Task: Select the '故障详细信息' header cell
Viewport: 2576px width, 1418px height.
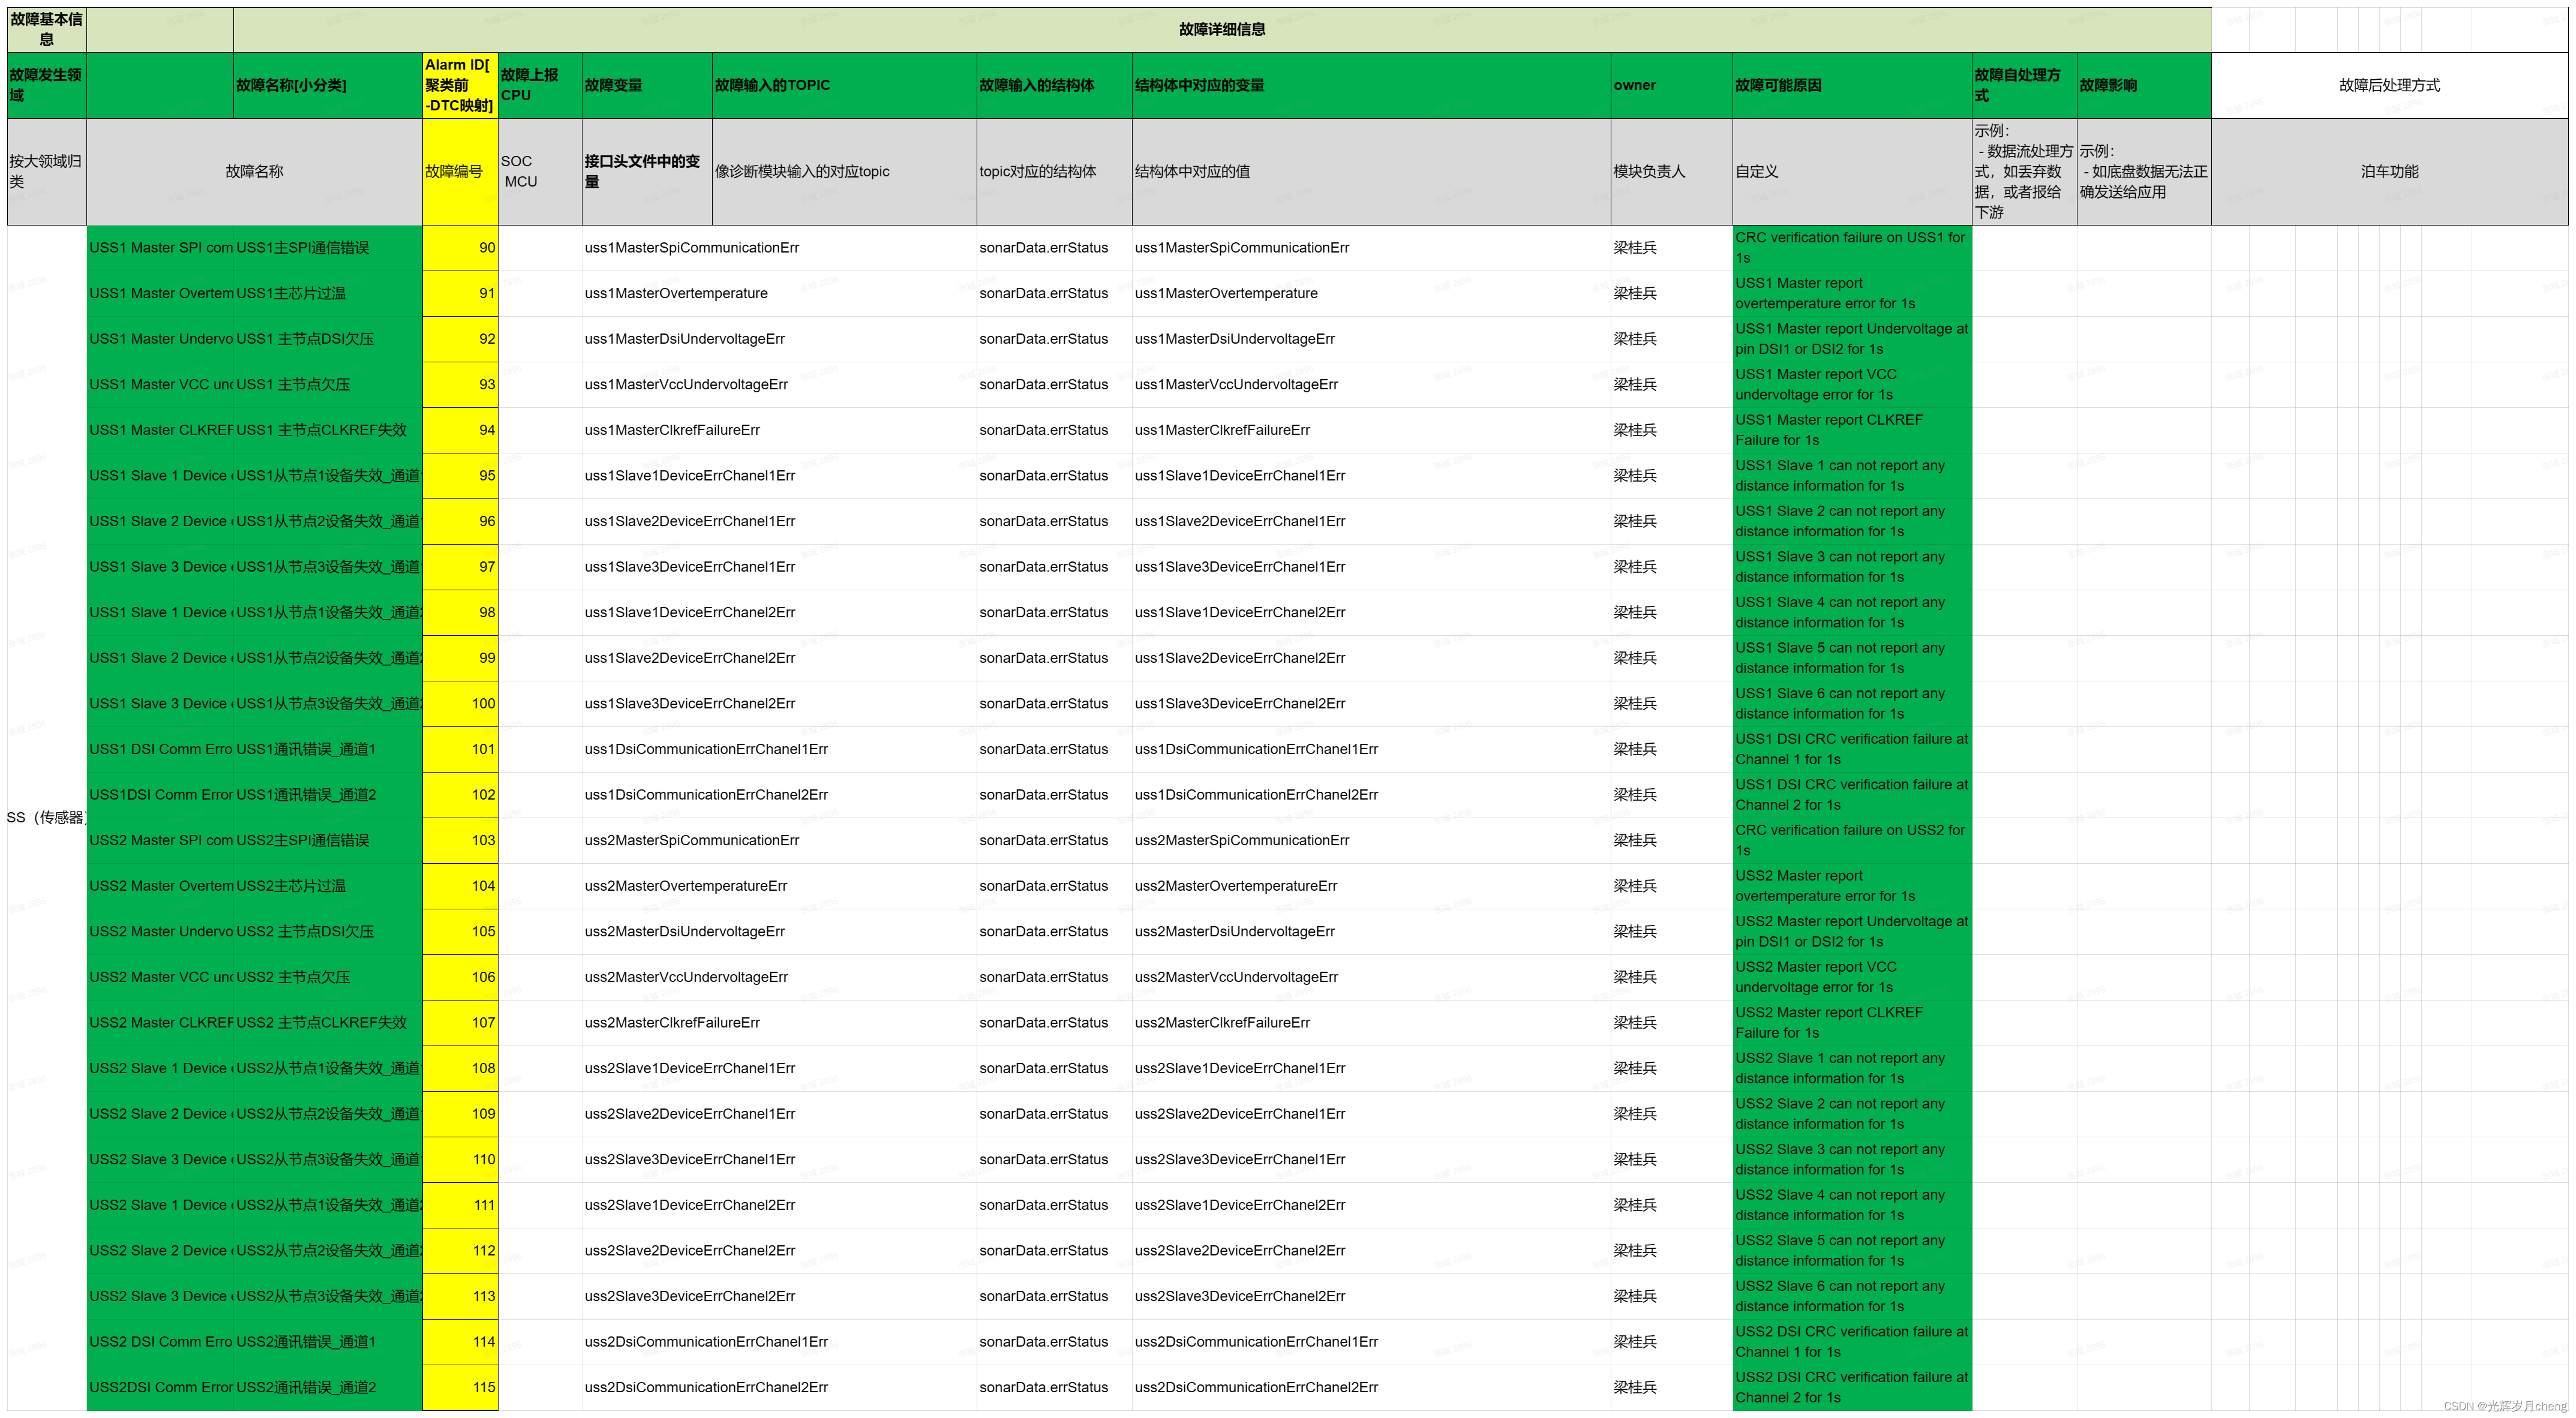Action: (1221, 30)
